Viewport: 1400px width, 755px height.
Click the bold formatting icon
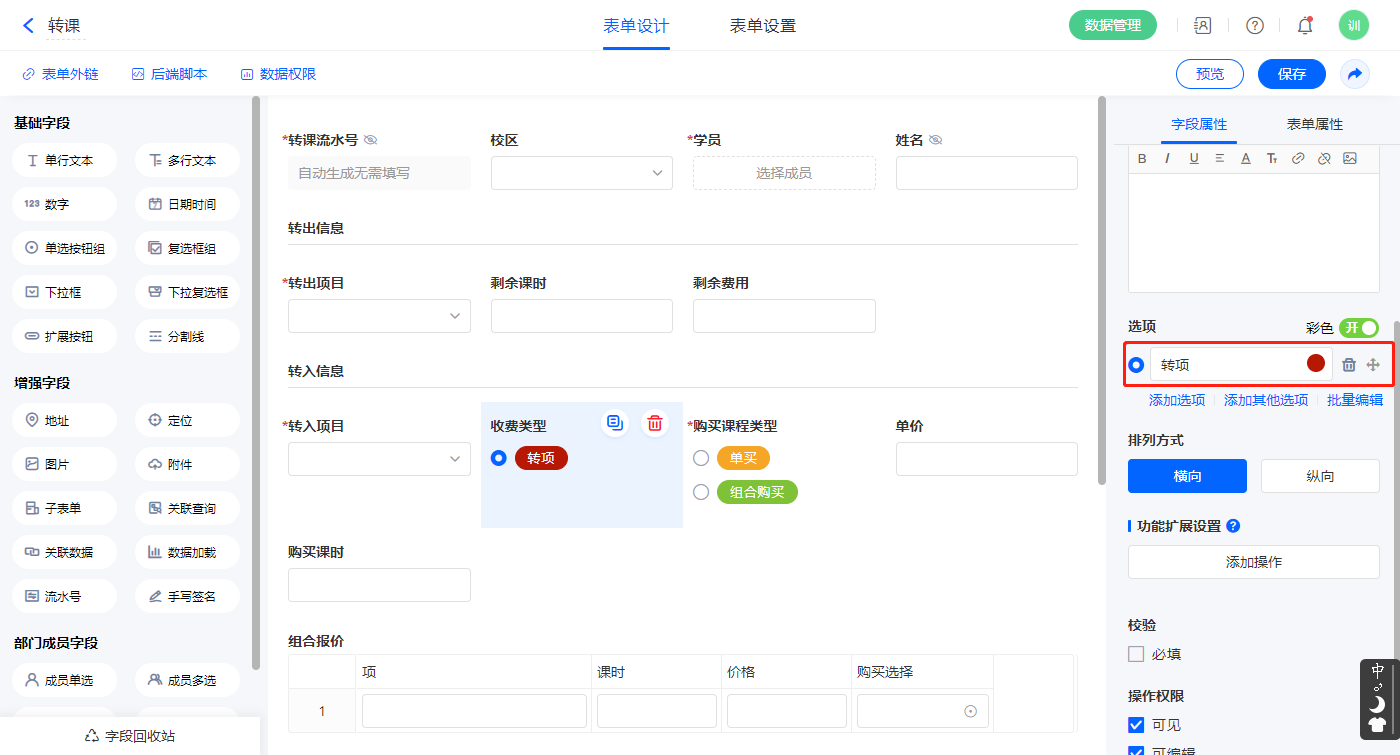(1142, 158)
